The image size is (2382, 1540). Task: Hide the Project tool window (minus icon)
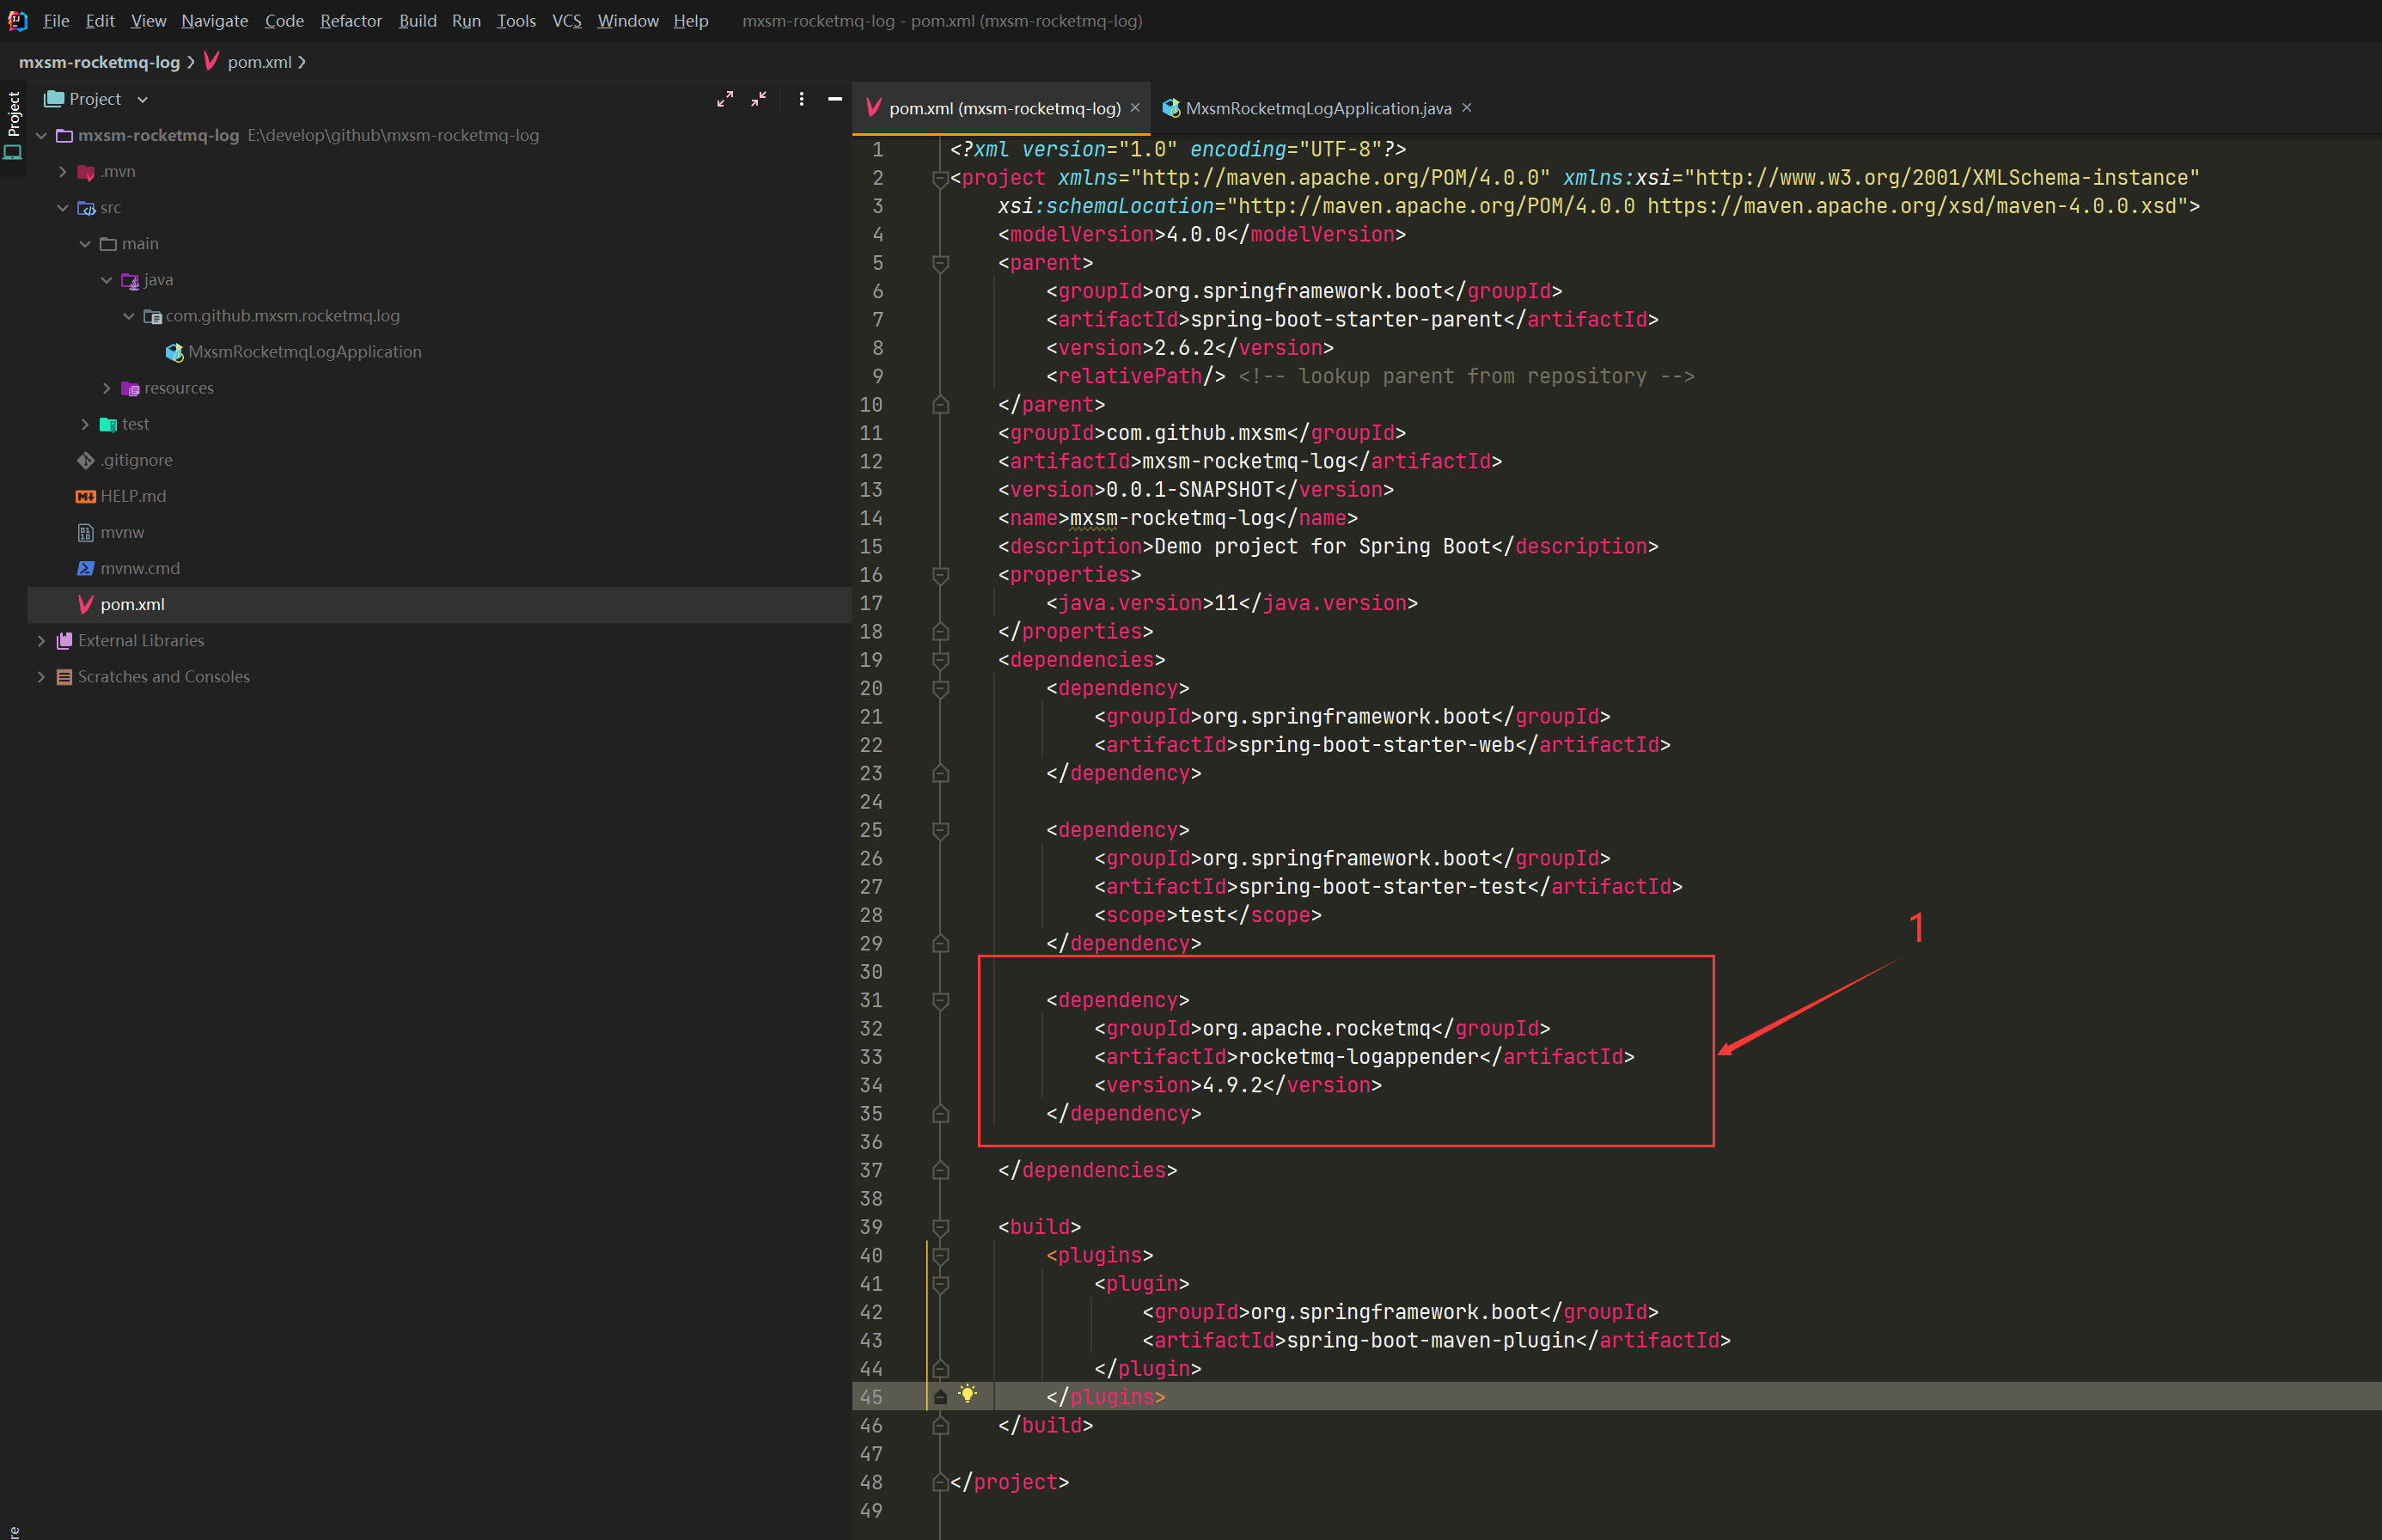(x=835, y=99)
